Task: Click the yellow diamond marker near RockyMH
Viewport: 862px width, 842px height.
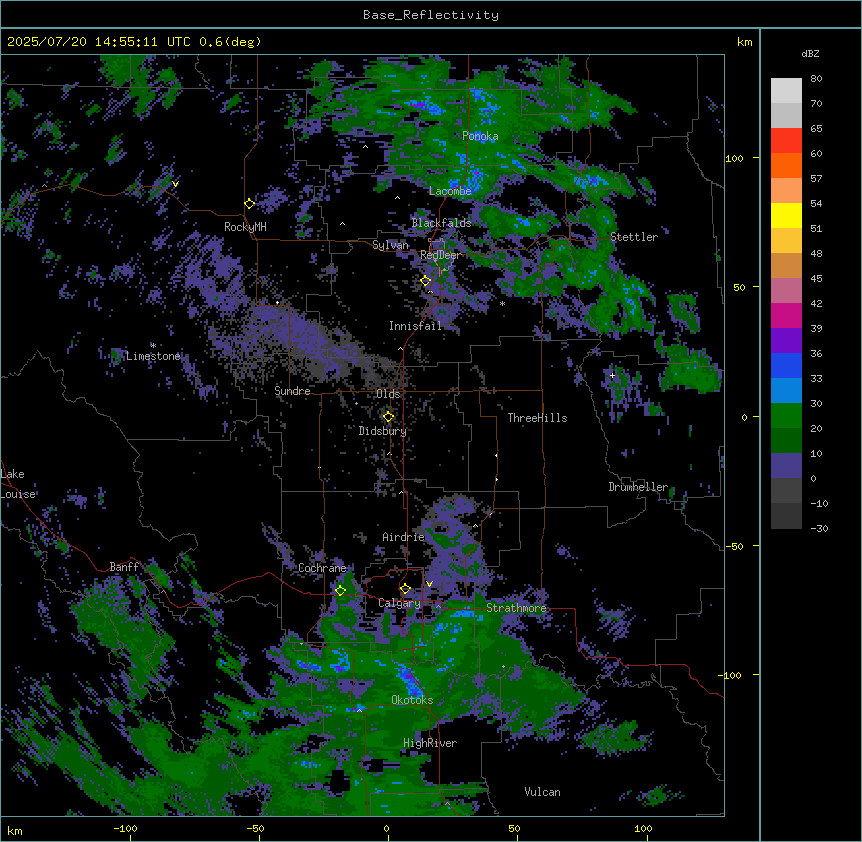Action: (x=250, y=204)
